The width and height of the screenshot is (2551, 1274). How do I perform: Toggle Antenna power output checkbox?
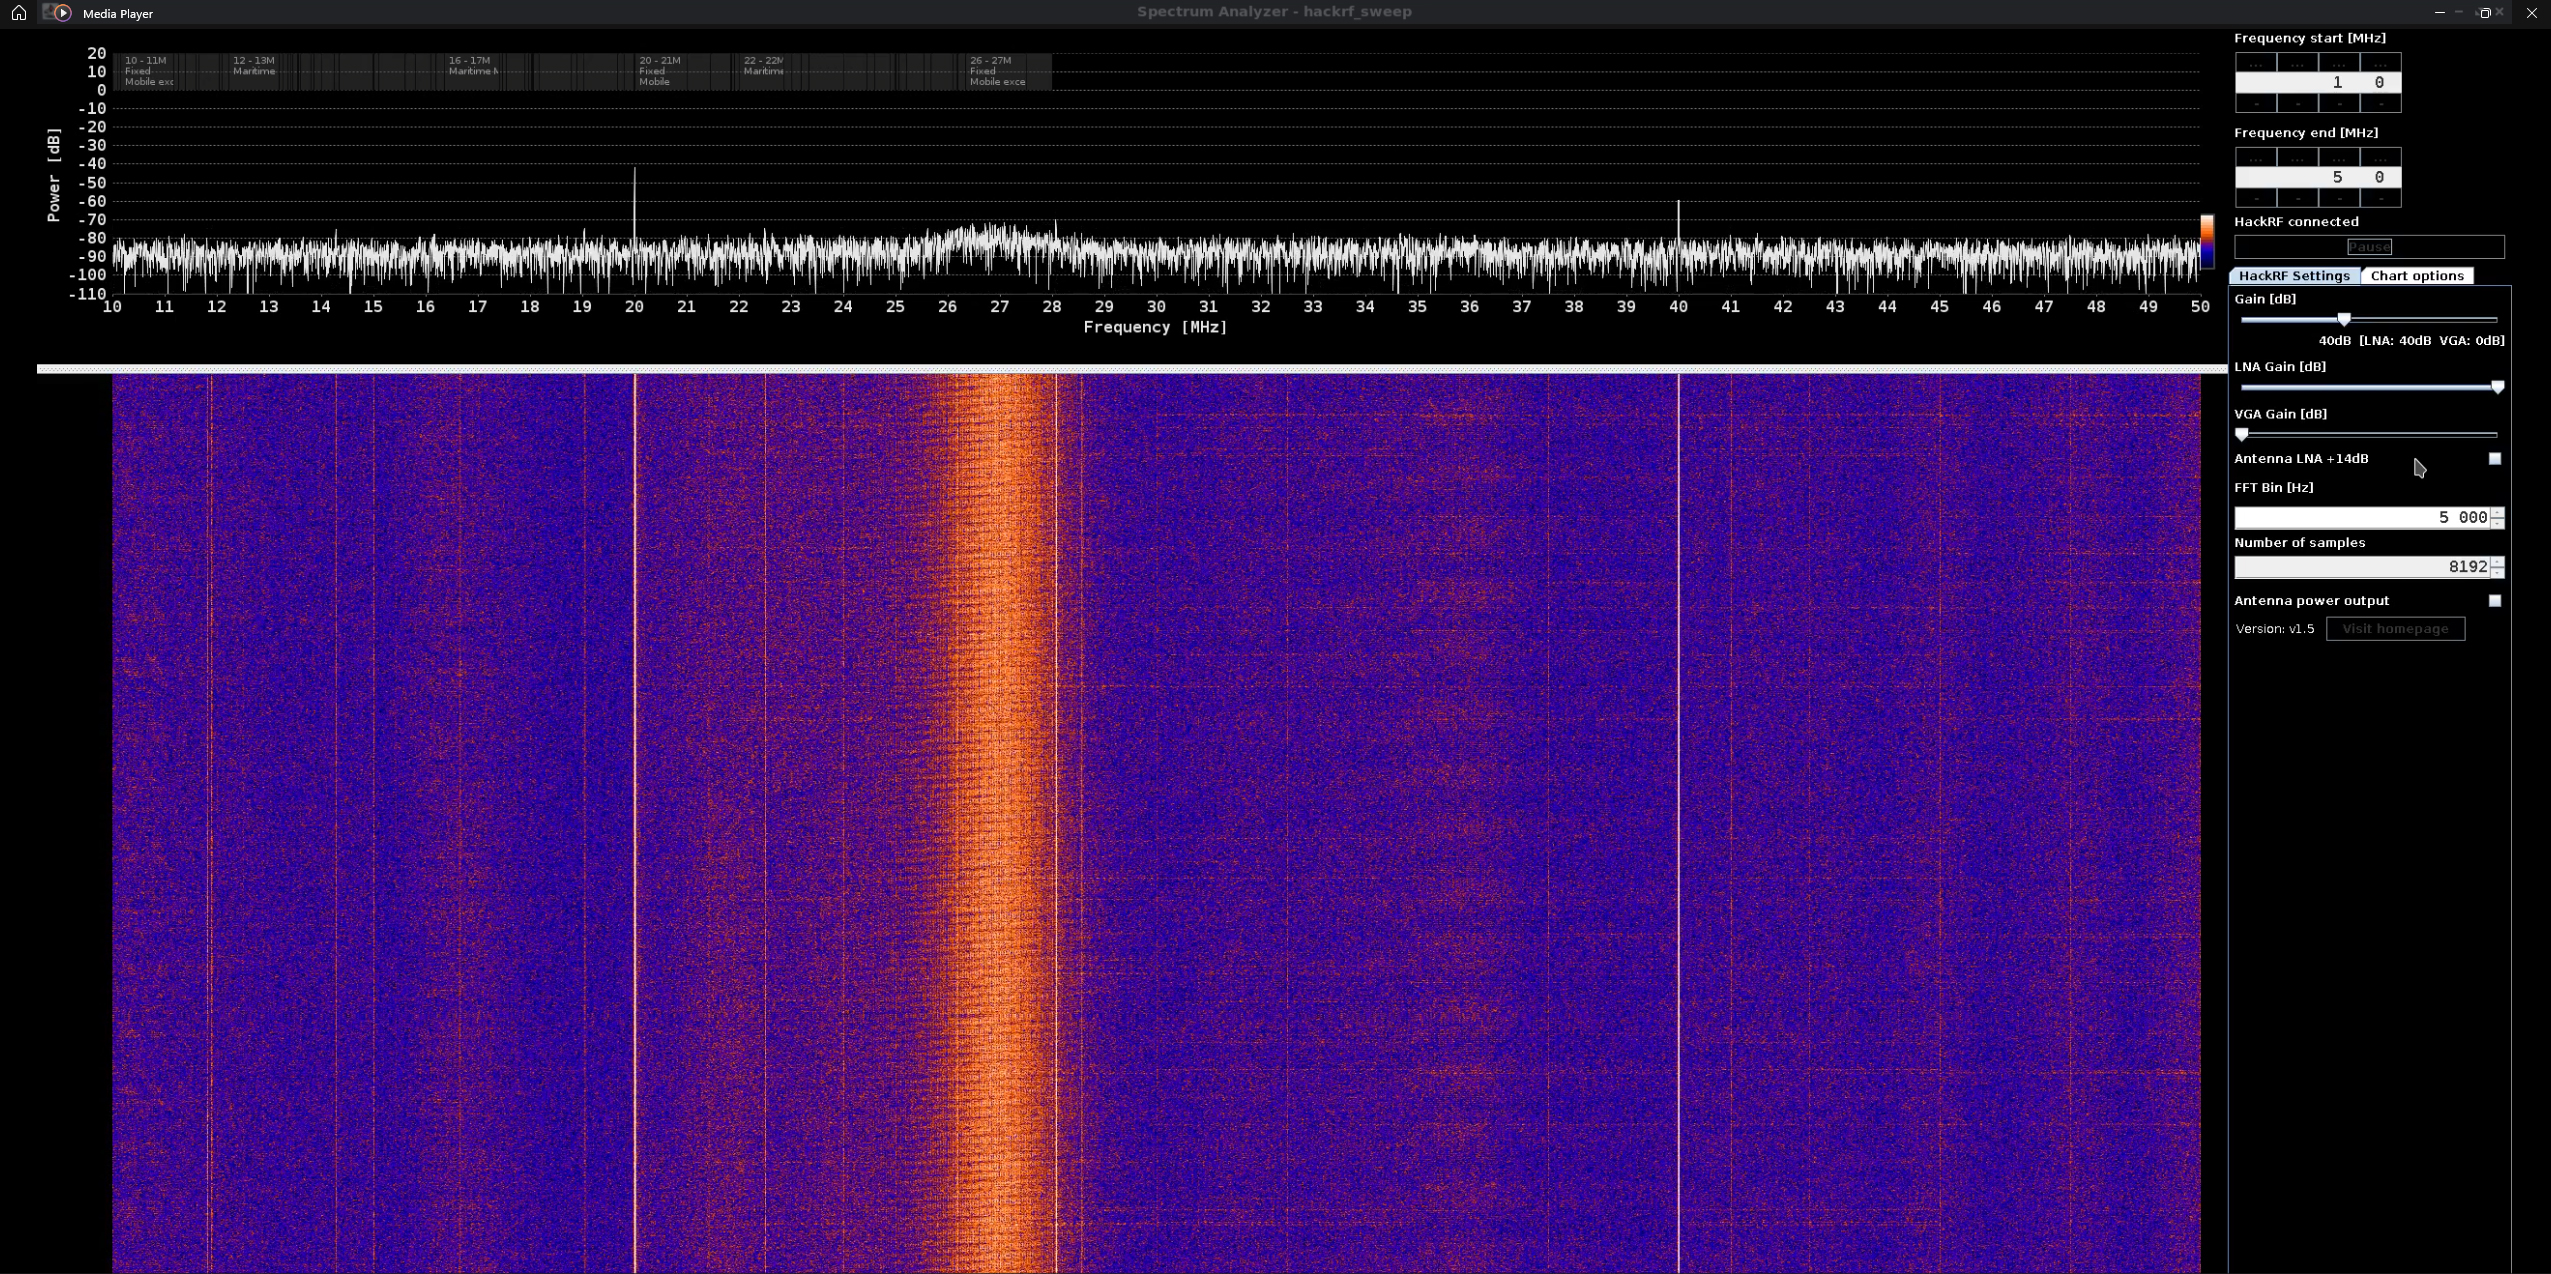2494,601
